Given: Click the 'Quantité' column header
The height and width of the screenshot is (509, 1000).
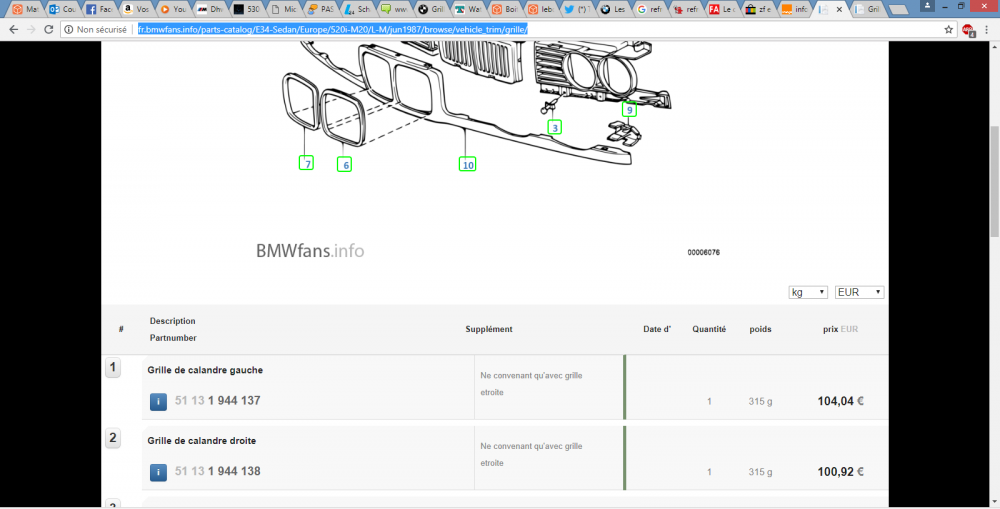Looking at the screenshot, I should tap(709, 329).
